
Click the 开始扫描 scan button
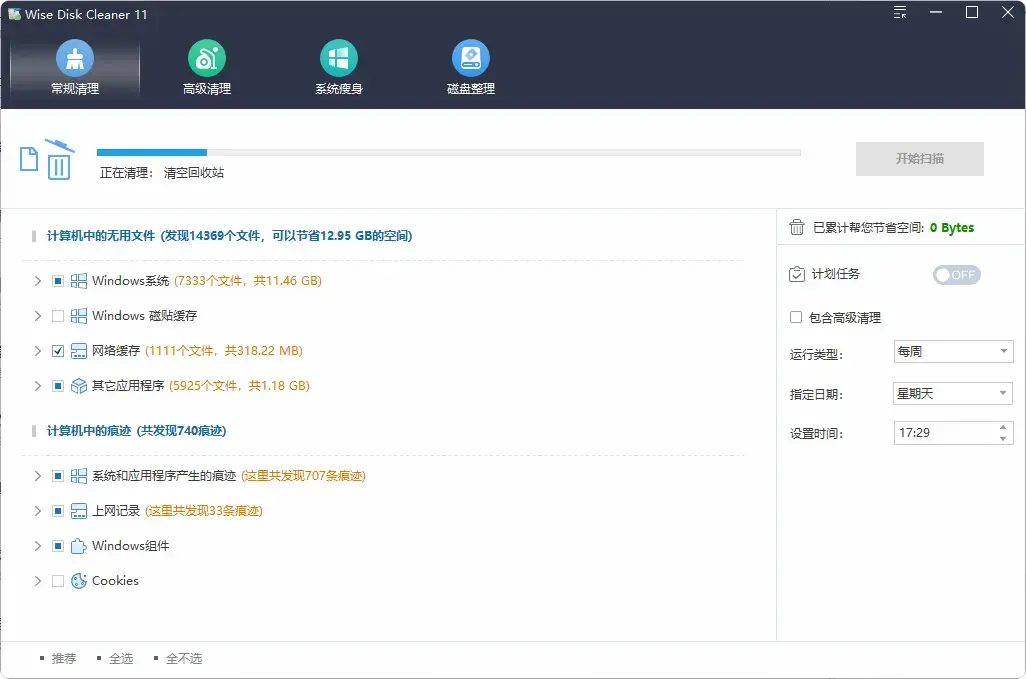pos(918,158)
